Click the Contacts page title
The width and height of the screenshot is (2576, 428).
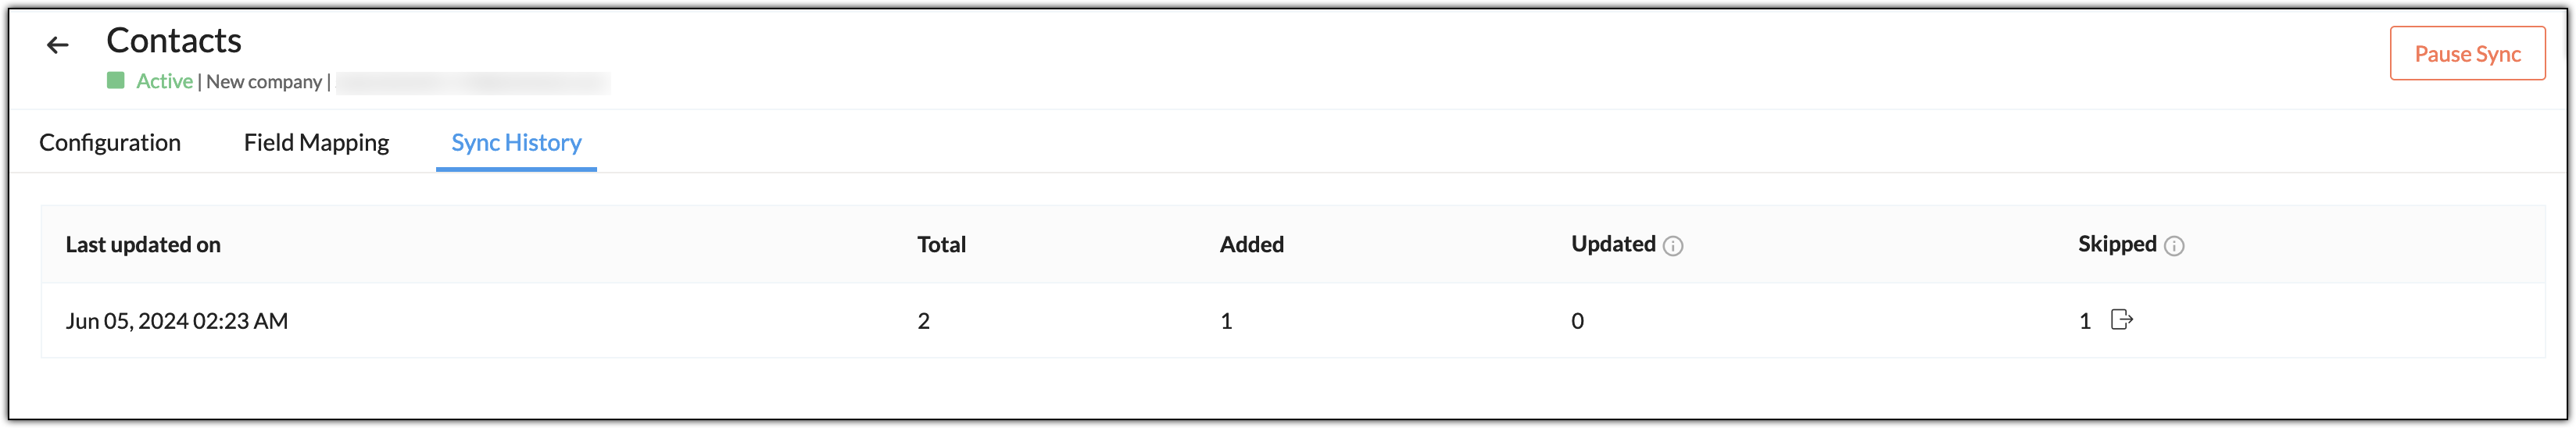pos(174,40)
